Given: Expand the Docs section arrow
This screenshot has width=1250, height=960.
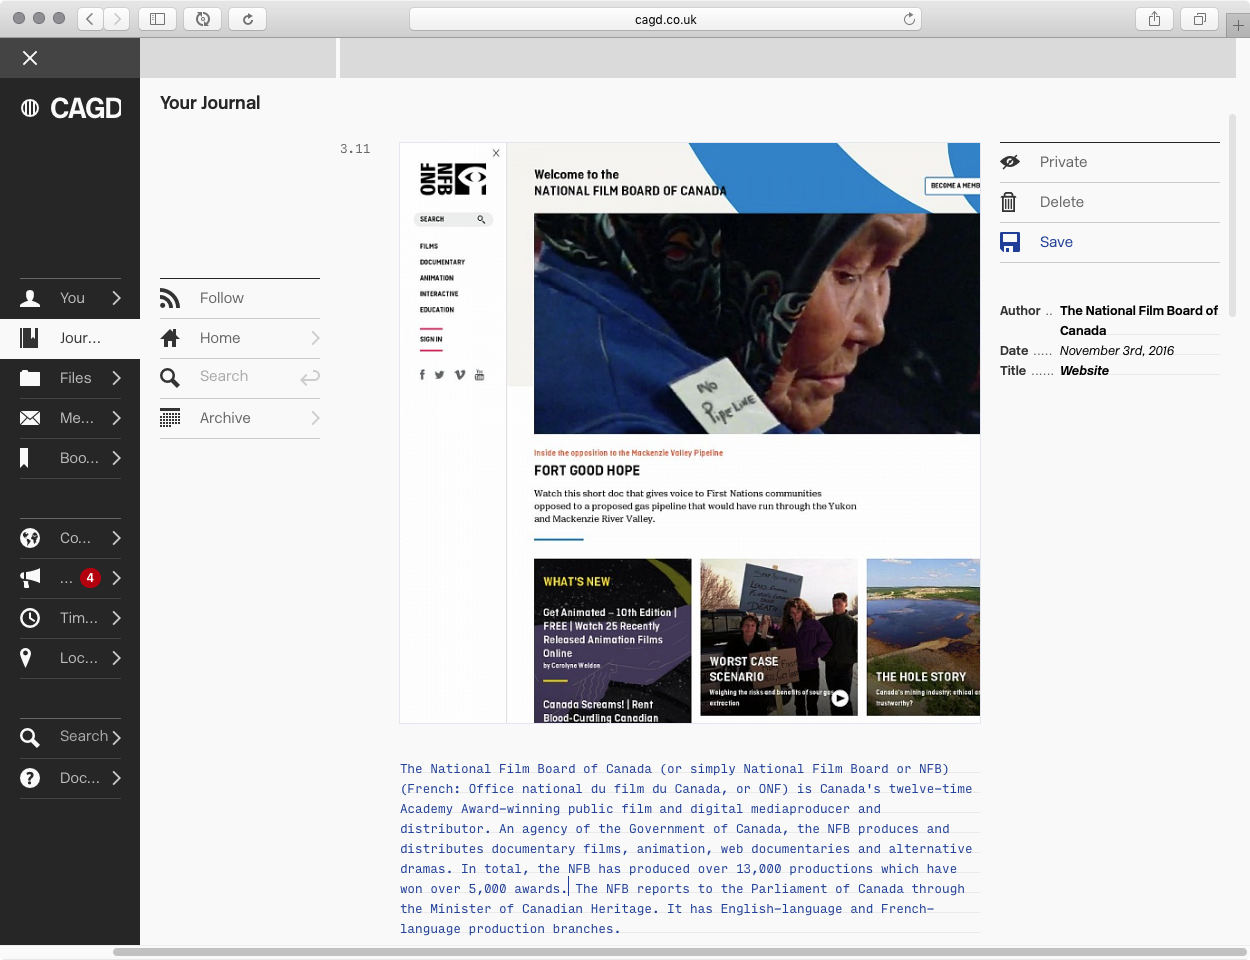Looking at the screenshot, I should tap(116, 778).
